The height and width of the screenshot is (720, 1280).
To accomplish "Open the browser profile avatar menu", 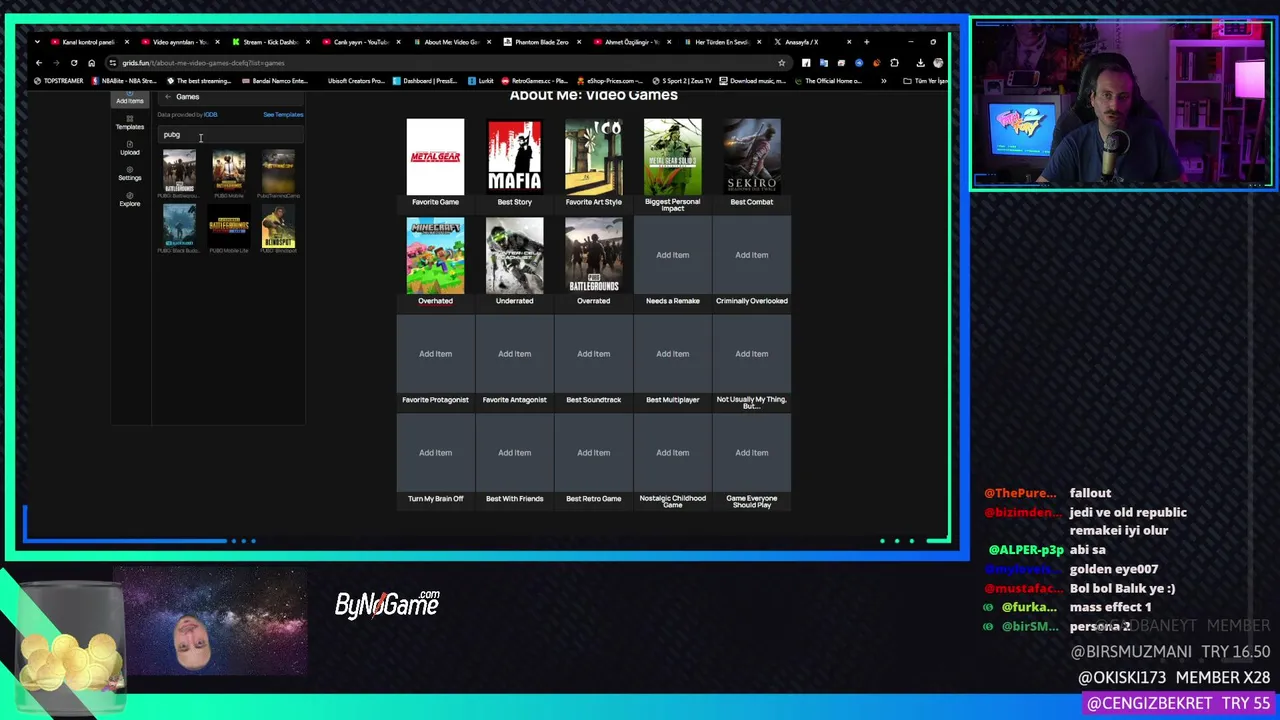I will pos(938,63).
